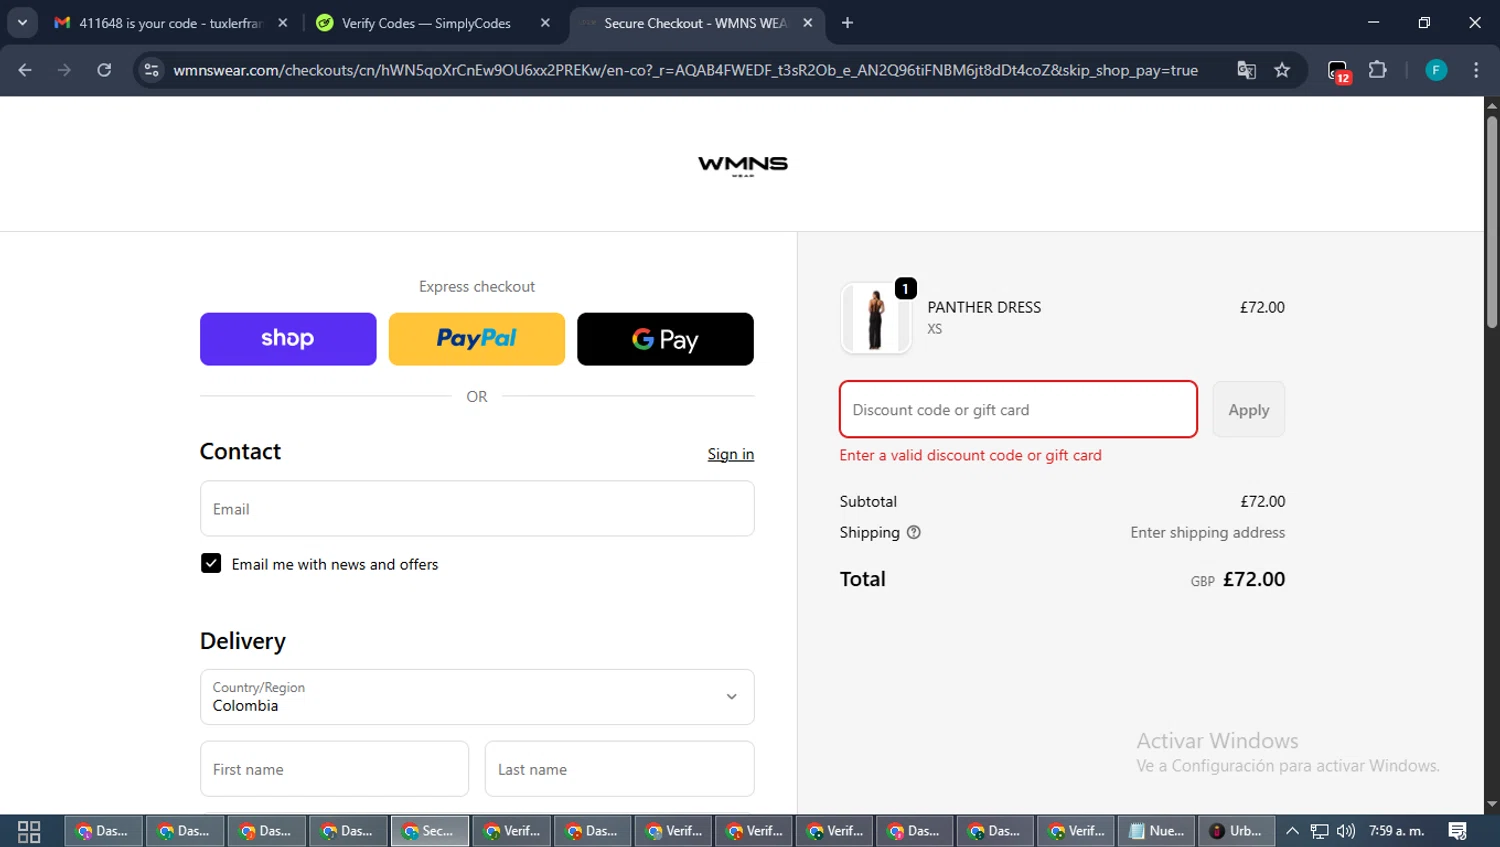Reload the checkout page
Image resolution: width=1500 pixels, height=847 pixels.
(x=104, y=70)
